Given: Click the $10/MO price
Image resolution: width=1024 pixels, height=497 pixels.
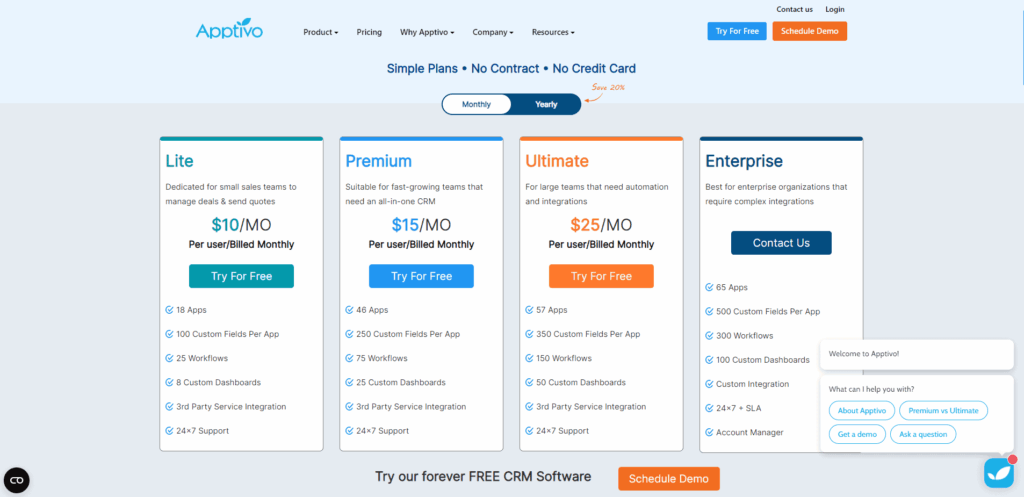Looking at the screenshot, I should 242,225.
